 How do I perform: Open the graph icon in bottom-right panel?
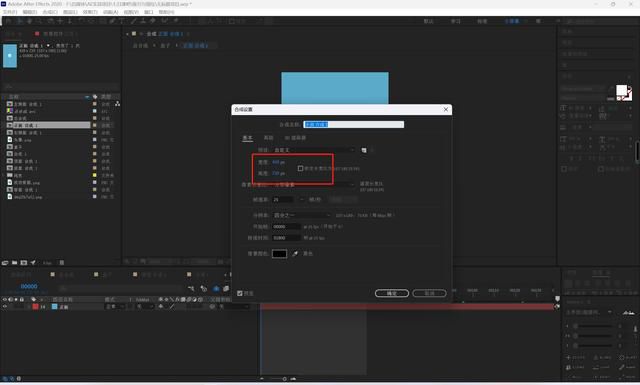click(x=628, y=312)
